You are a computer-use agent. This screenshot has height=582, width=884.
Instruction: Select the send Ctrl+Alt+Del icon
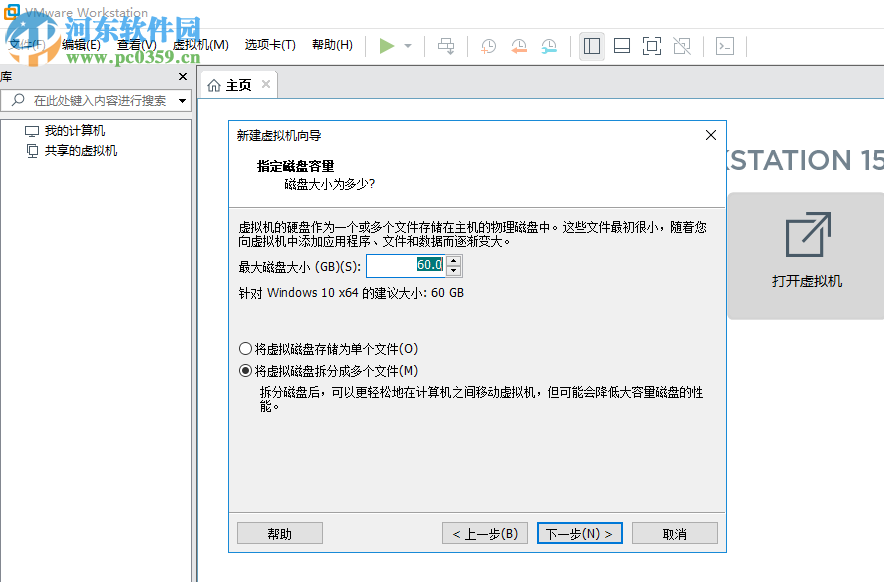point(446,45)
